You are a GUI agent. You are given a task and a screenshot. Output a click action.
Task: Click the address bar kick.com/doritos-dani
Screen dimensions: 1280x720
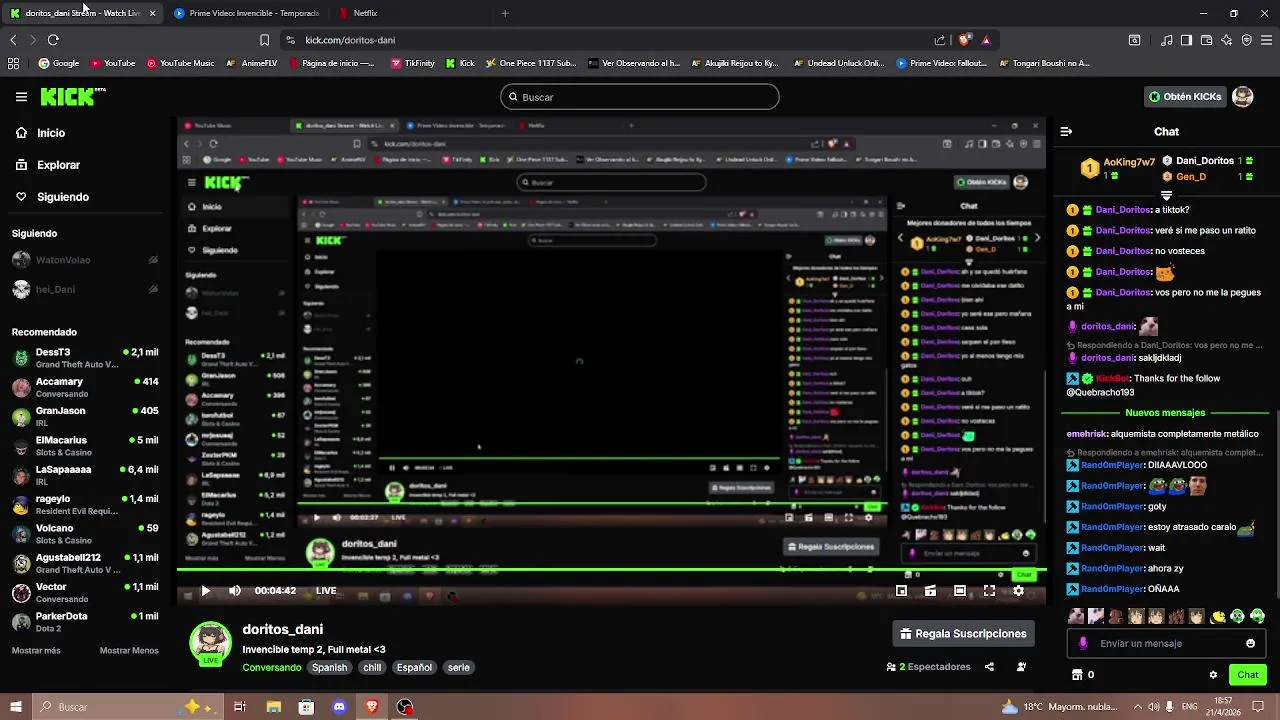350,40
